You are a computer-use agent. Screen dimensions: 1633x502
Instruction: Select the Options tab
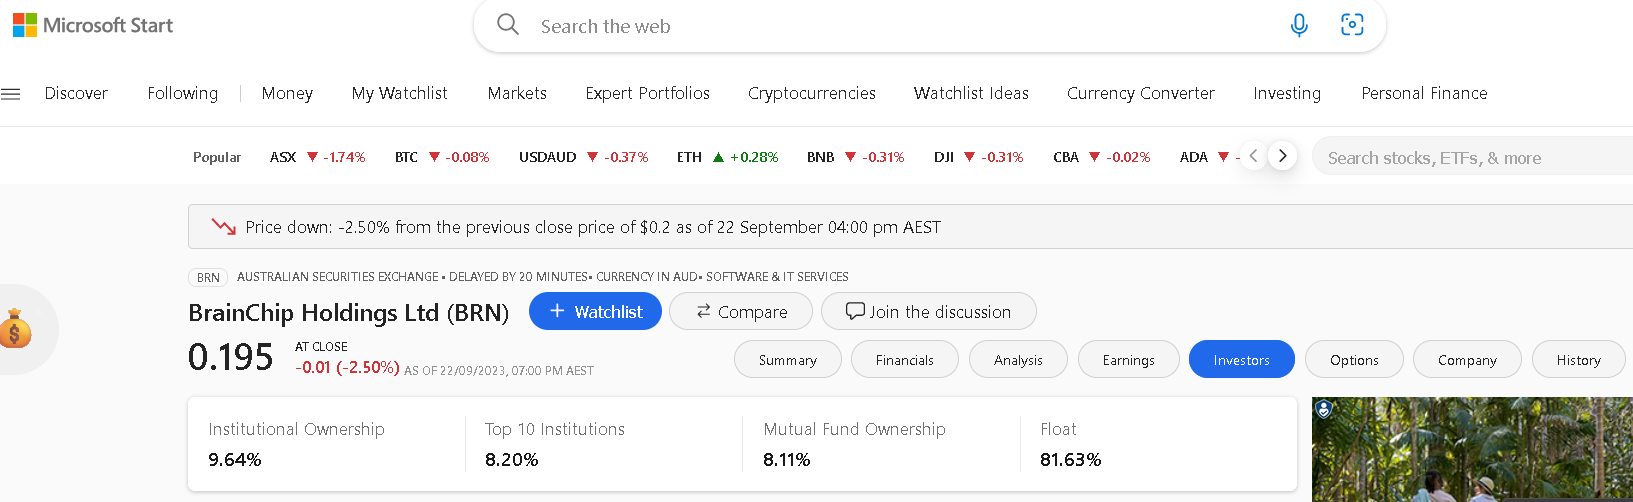tap(1354, 360)
